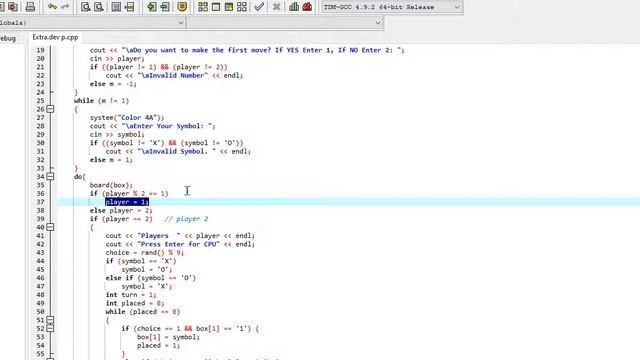Open the empty function list dropdown
Viewport: 640px width, 360px height.
tap(285, 23)
